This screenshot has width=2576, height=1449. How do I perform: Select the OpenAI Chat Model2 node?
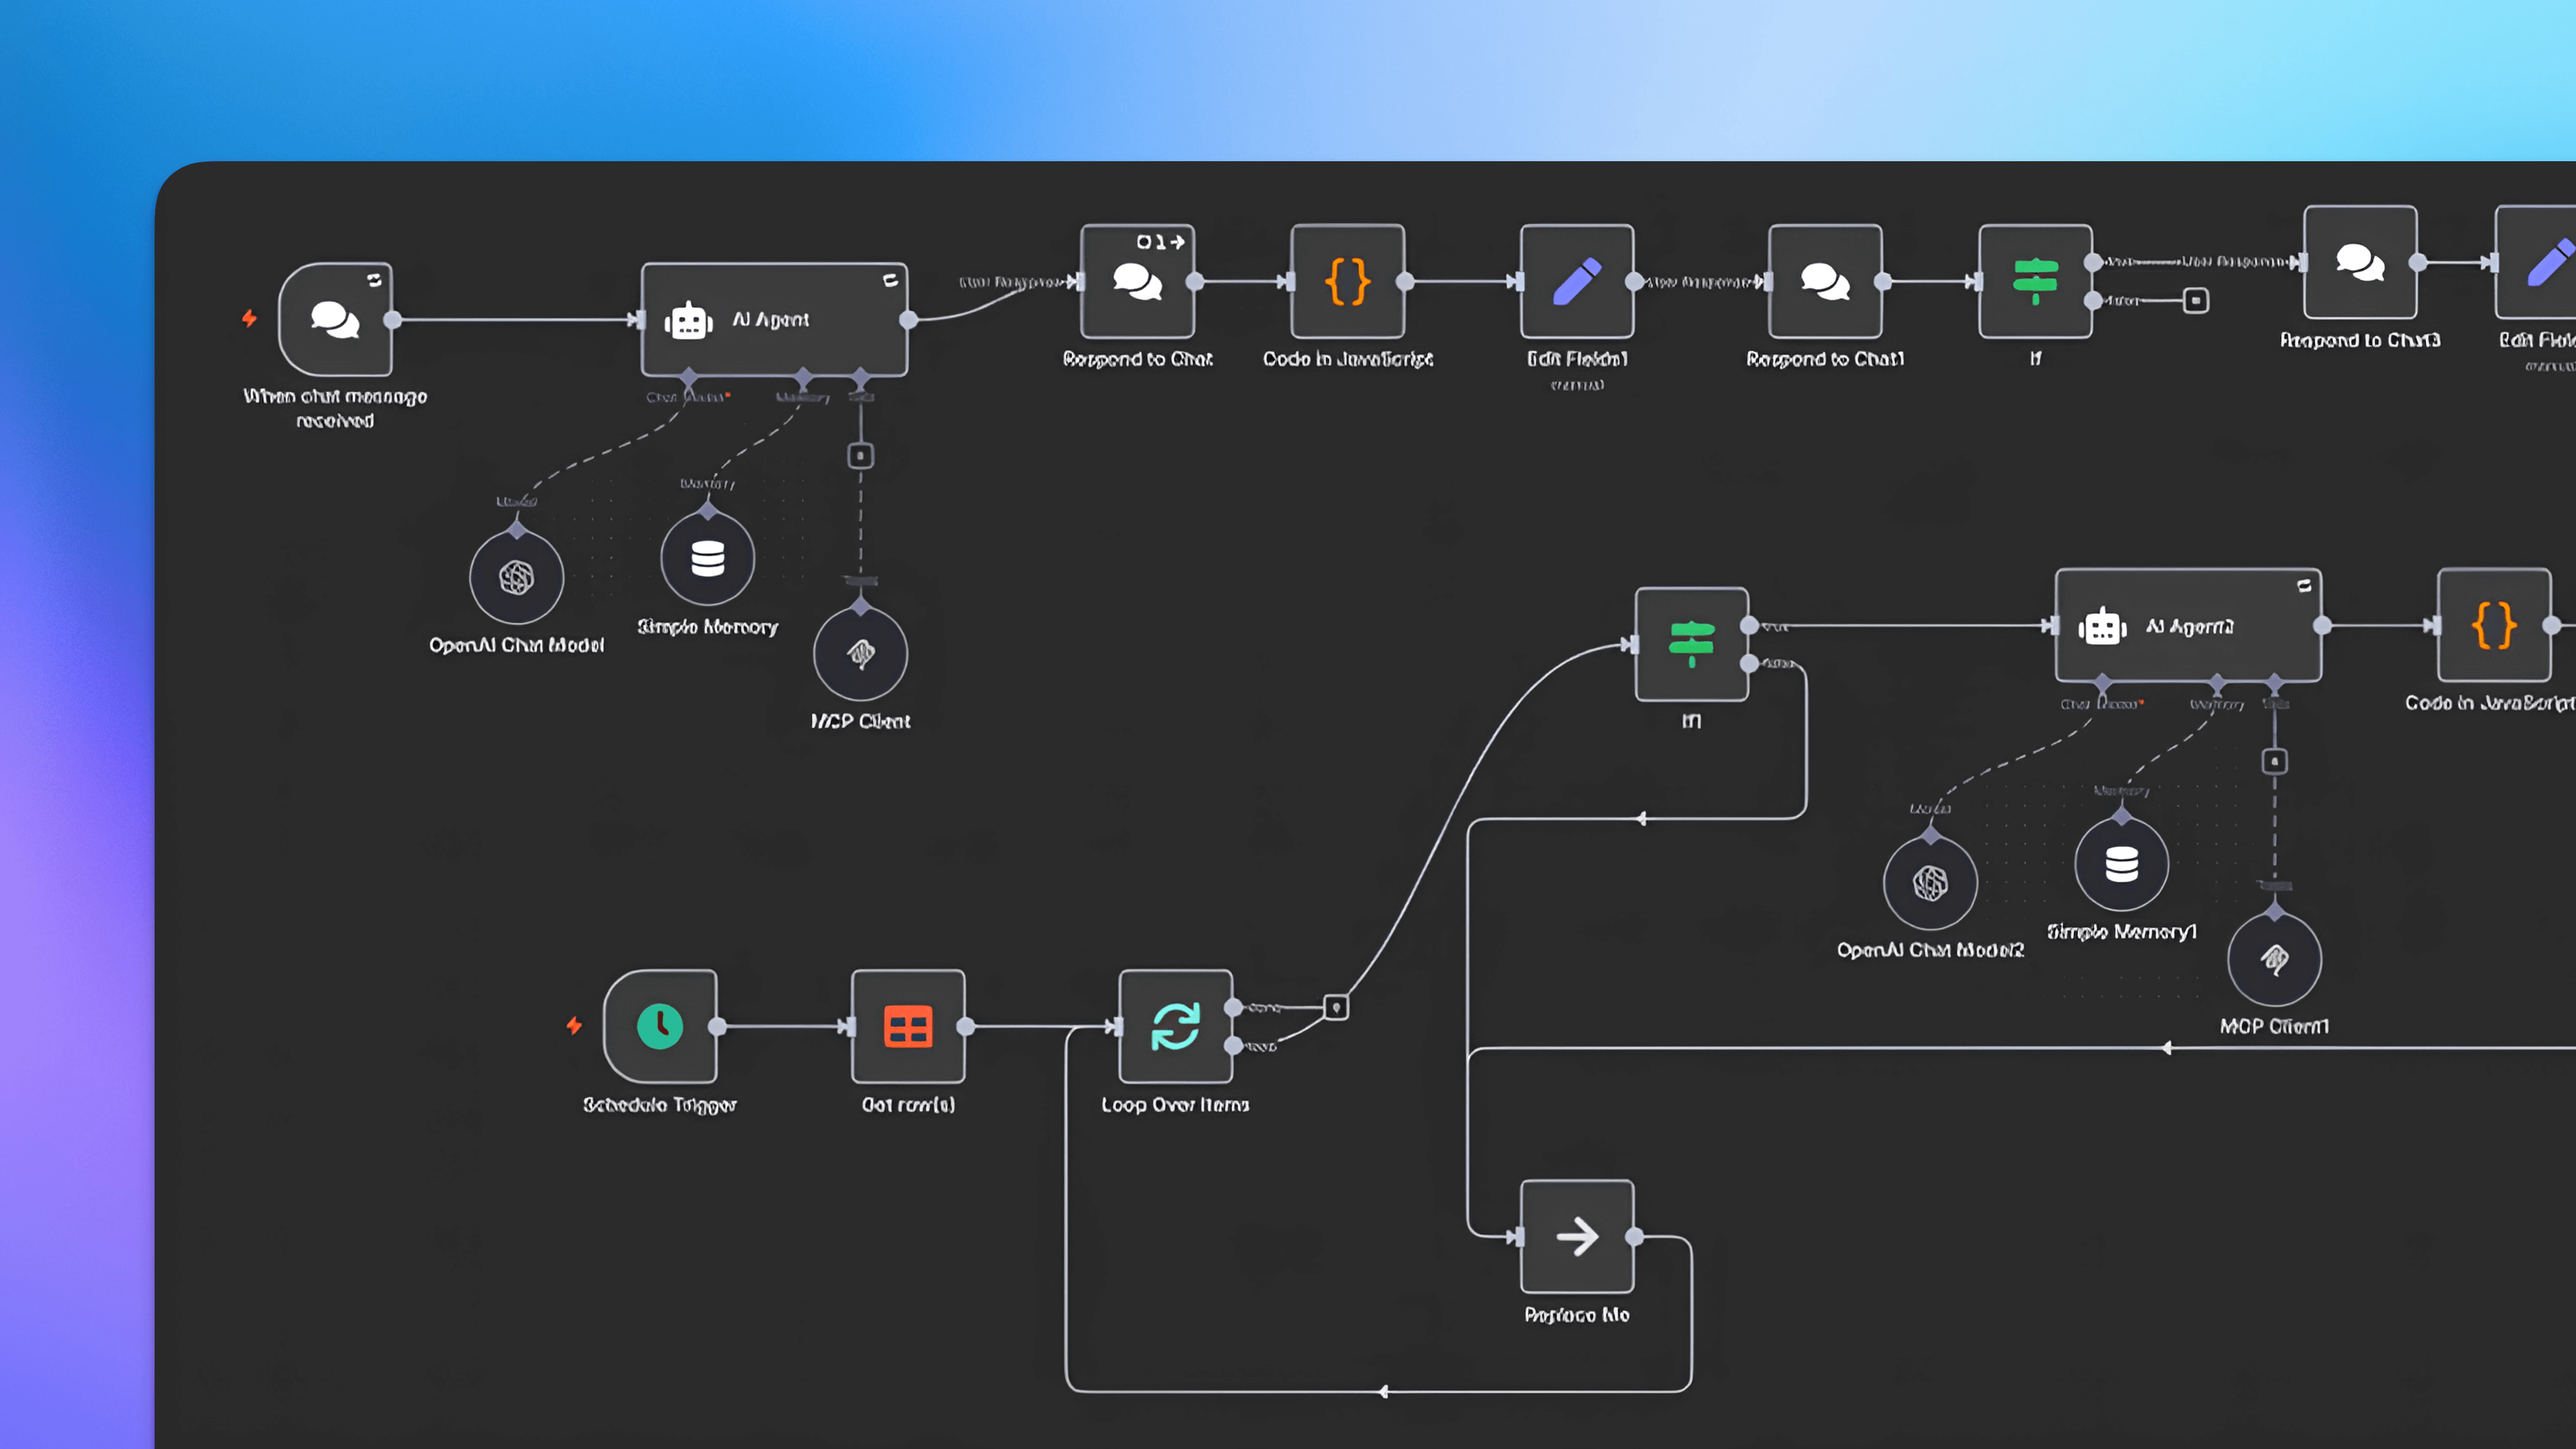tap(1930, 883)
